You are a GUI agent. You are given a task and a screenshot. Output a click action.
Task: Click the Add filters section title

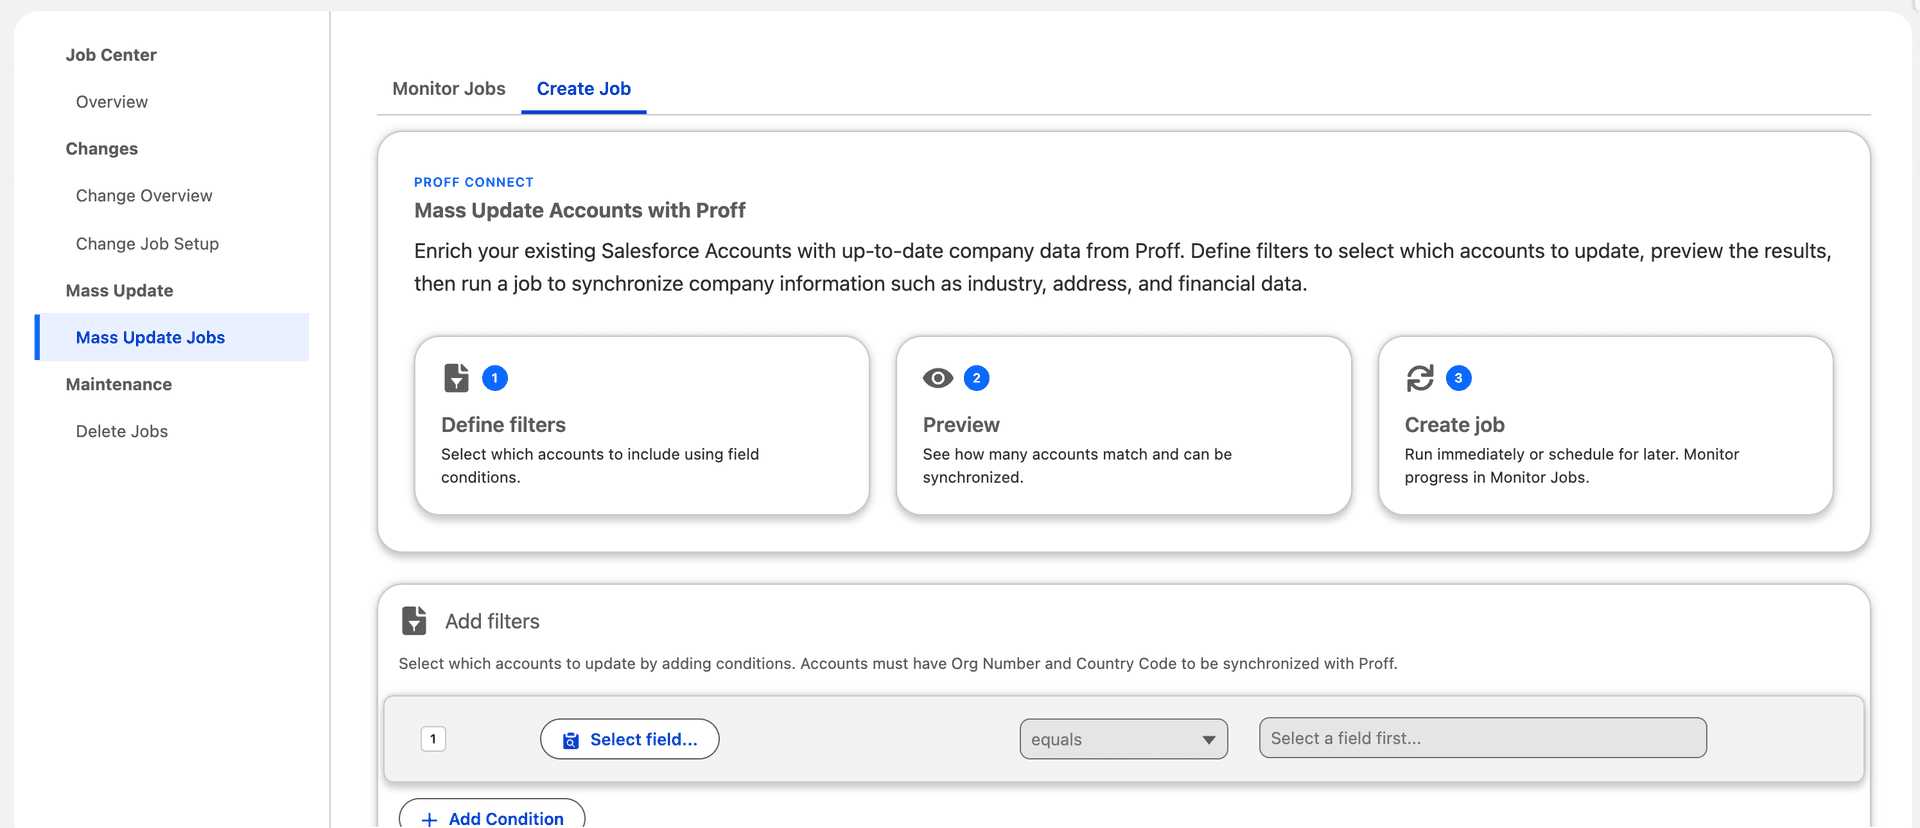coord(492,622)
